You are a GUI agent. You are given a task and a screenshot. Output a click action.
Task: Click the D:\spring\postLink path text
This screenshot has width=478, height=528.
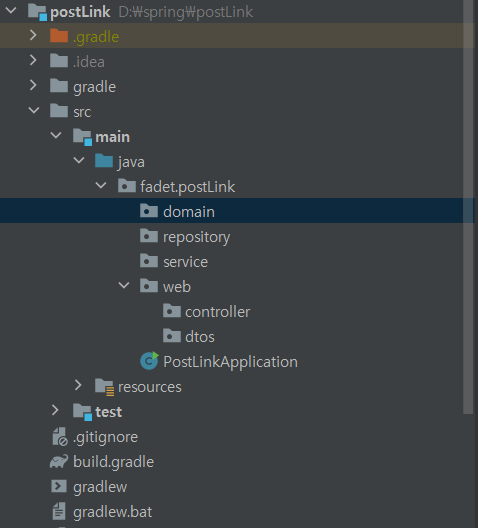point(185,12)
